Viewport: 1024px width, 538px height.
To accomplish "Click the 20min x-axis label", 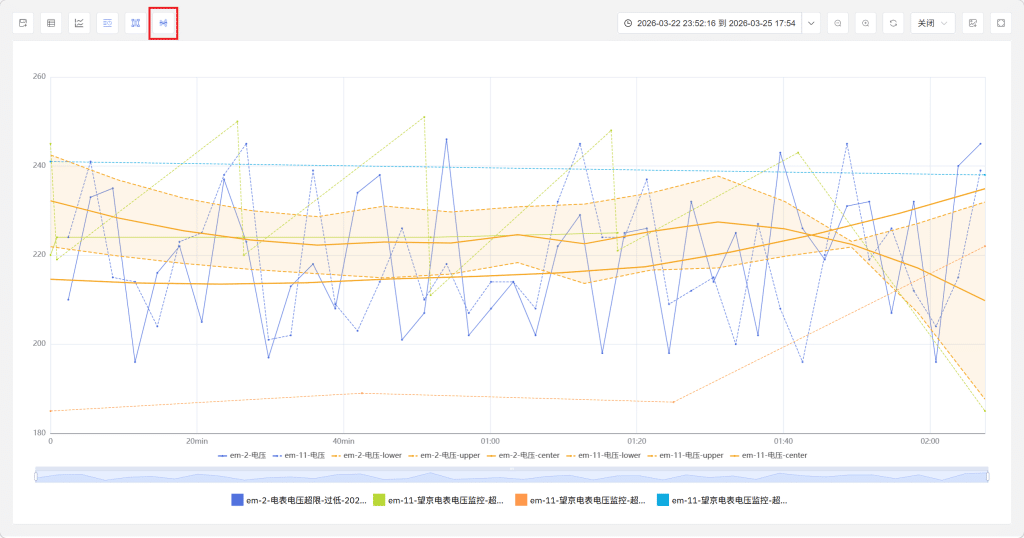I will point(197,441).
